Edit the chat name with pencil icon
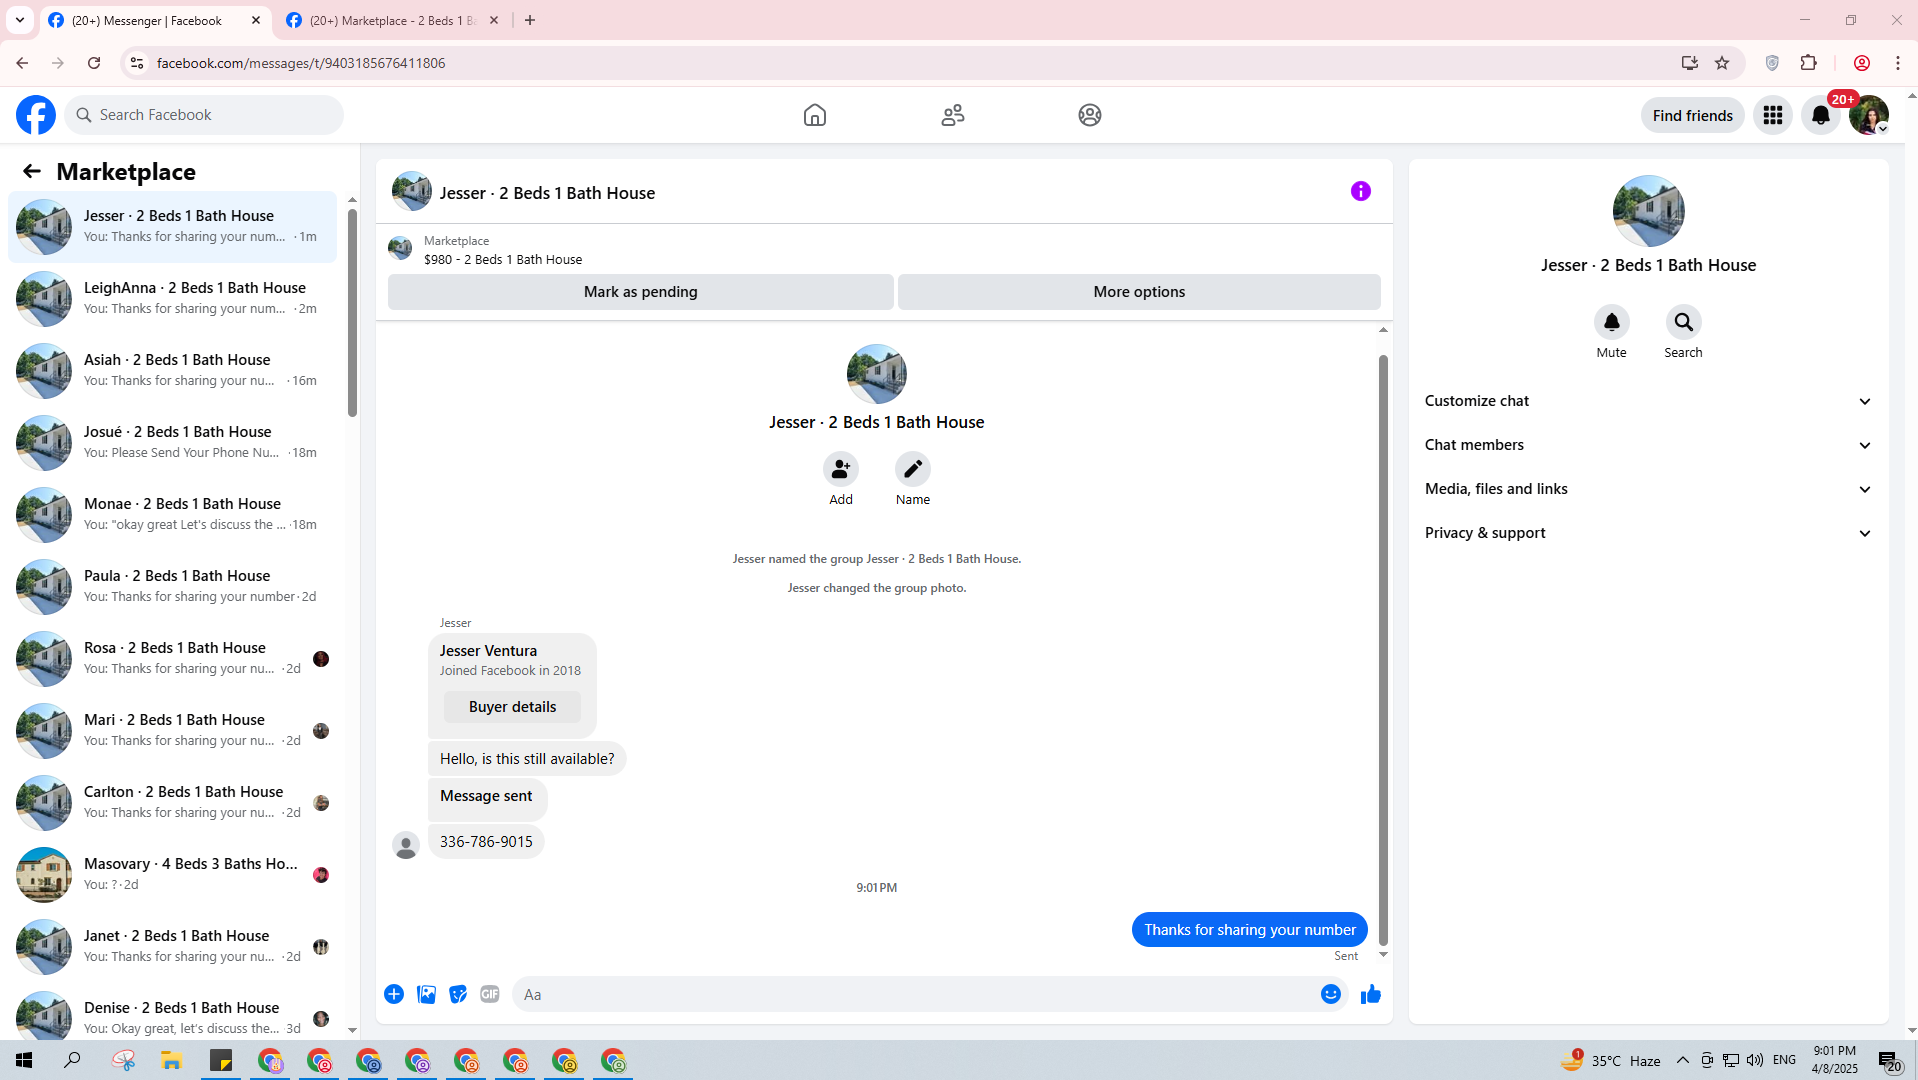 point(912,469)
